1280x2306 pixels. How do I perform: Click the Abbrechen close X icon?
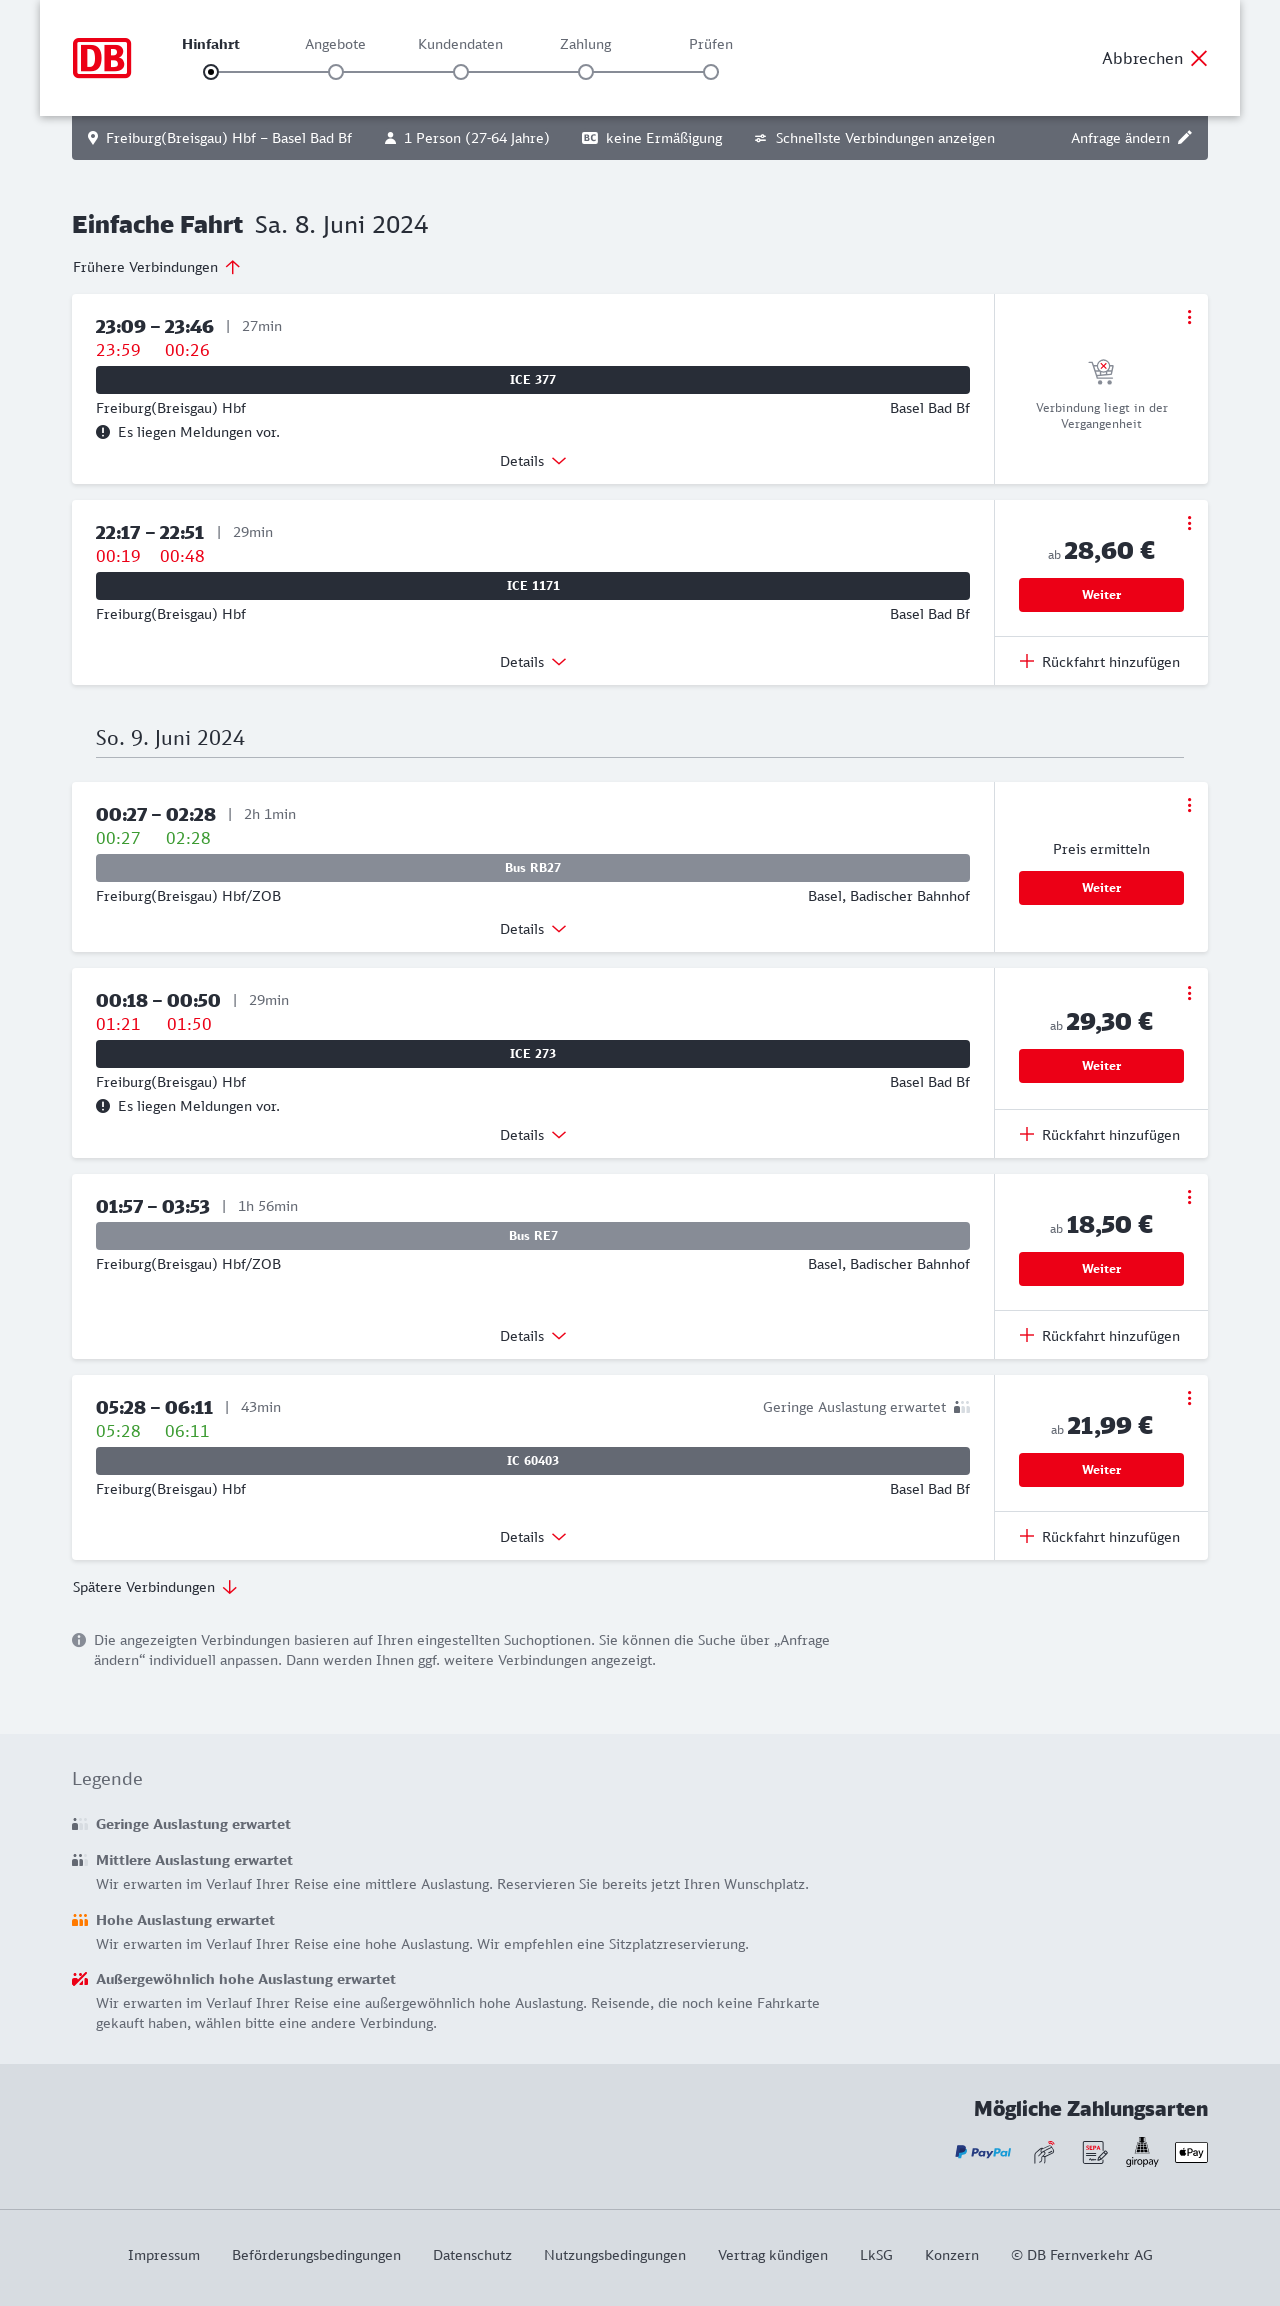[x=1199, y=58]
